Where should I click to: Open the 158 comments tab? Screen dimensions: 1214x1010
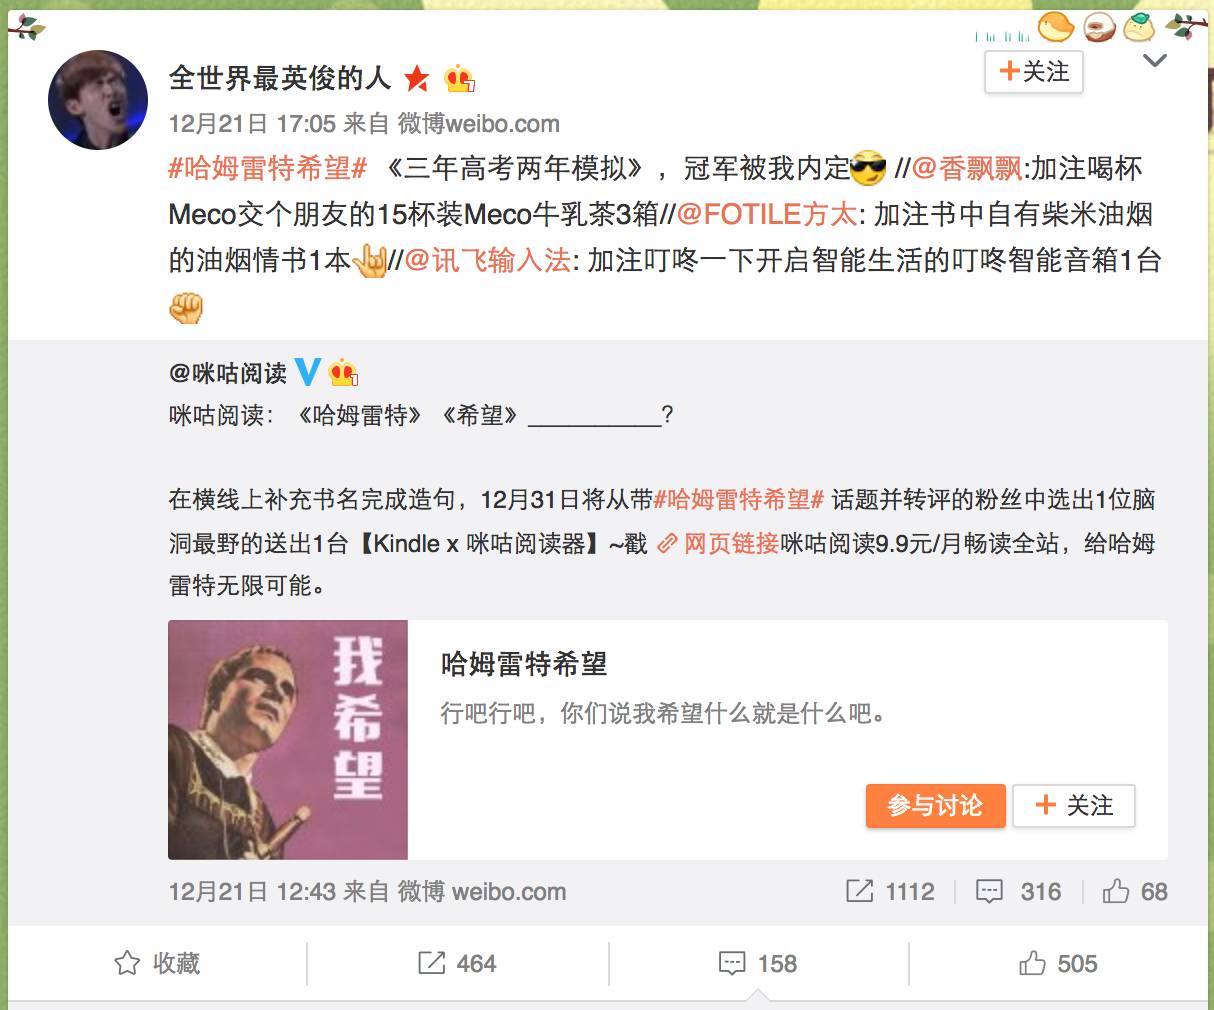[758, 963]
